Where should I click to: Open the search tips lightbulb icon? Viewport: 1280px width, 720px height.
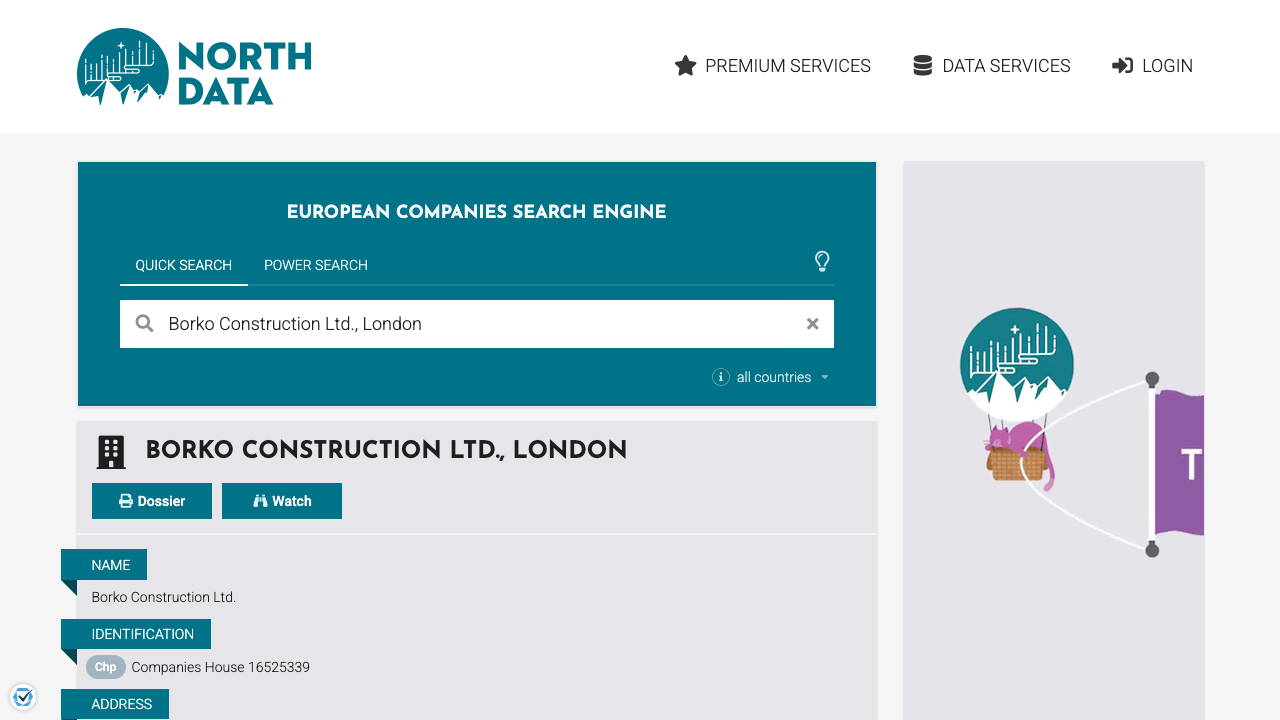pos(822,262)
